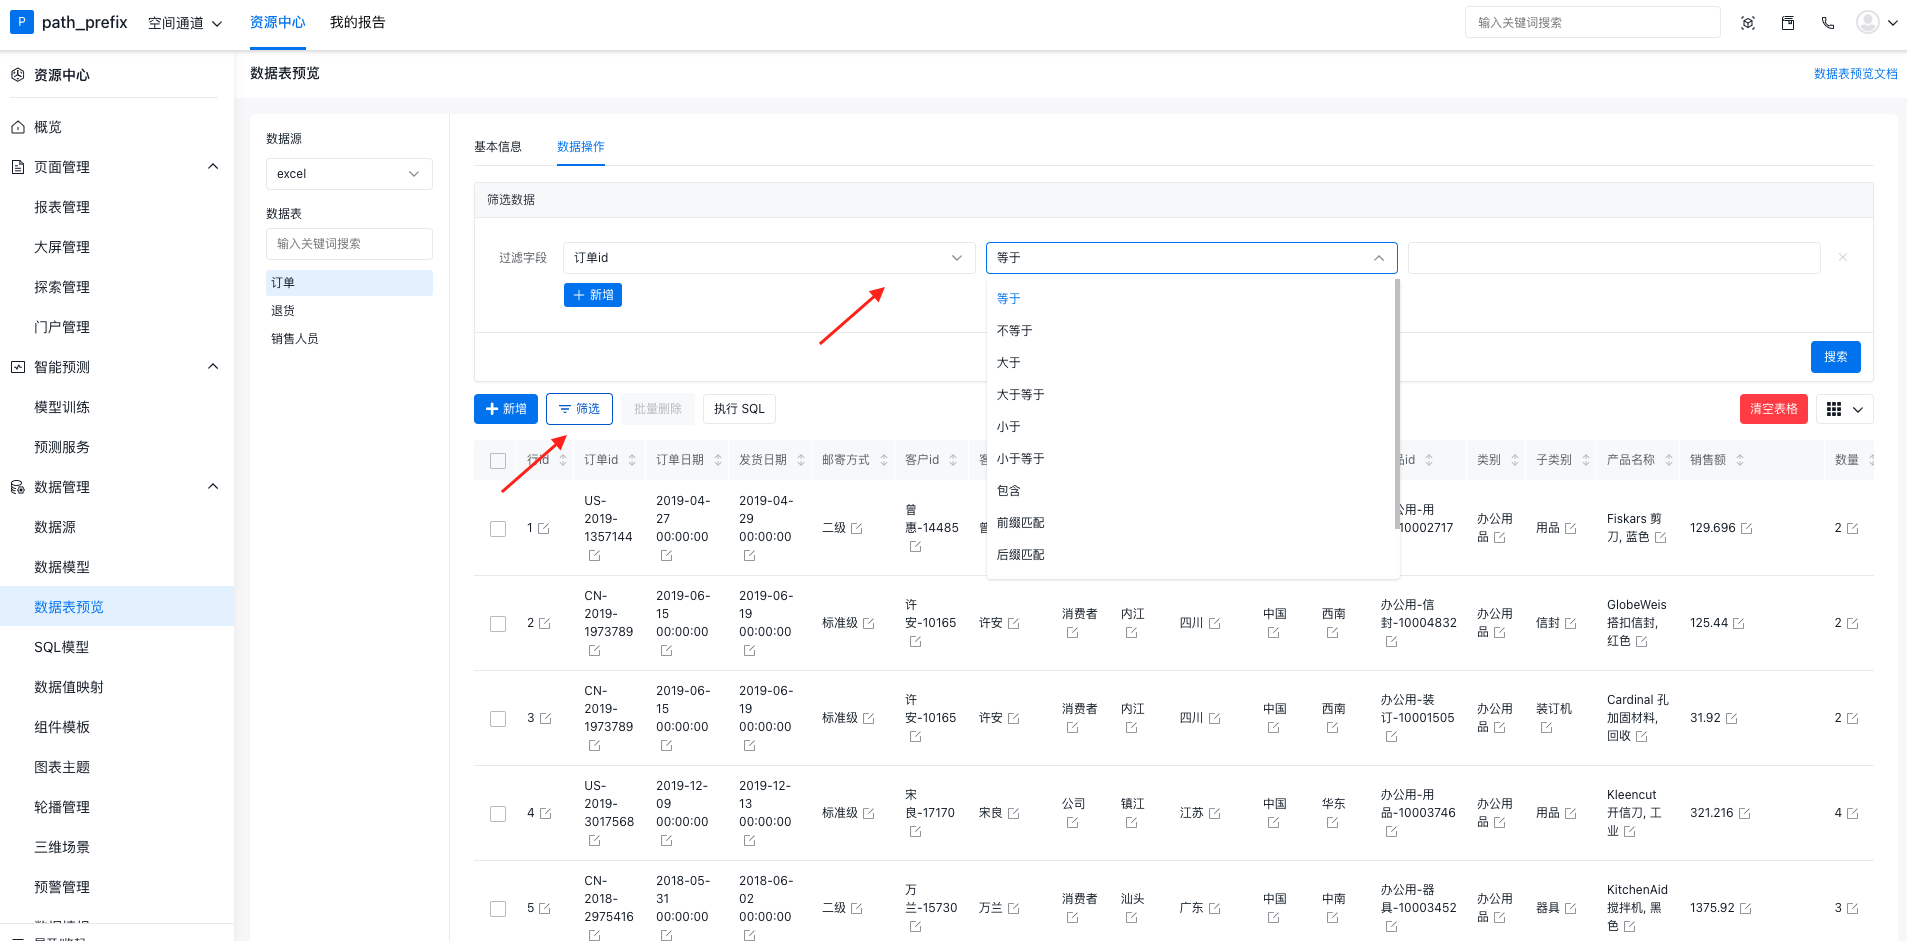This screenshot has width=1907, height=941.
Task: Click the edit icon beside 江苏
Action: tap(1214, 814)
